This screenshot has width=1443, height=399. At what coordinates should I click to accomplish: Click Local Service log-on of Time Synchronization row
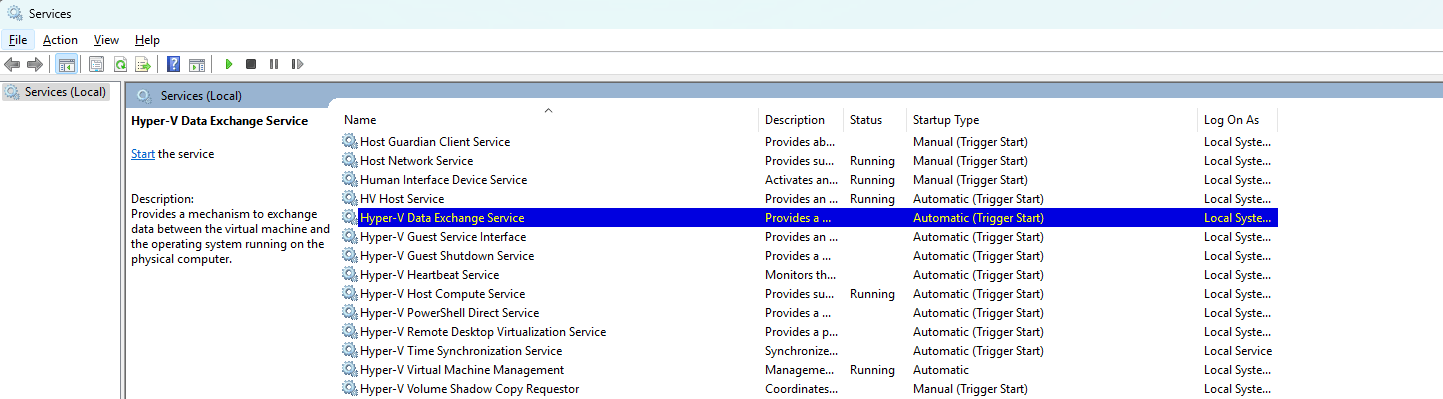1238,351
